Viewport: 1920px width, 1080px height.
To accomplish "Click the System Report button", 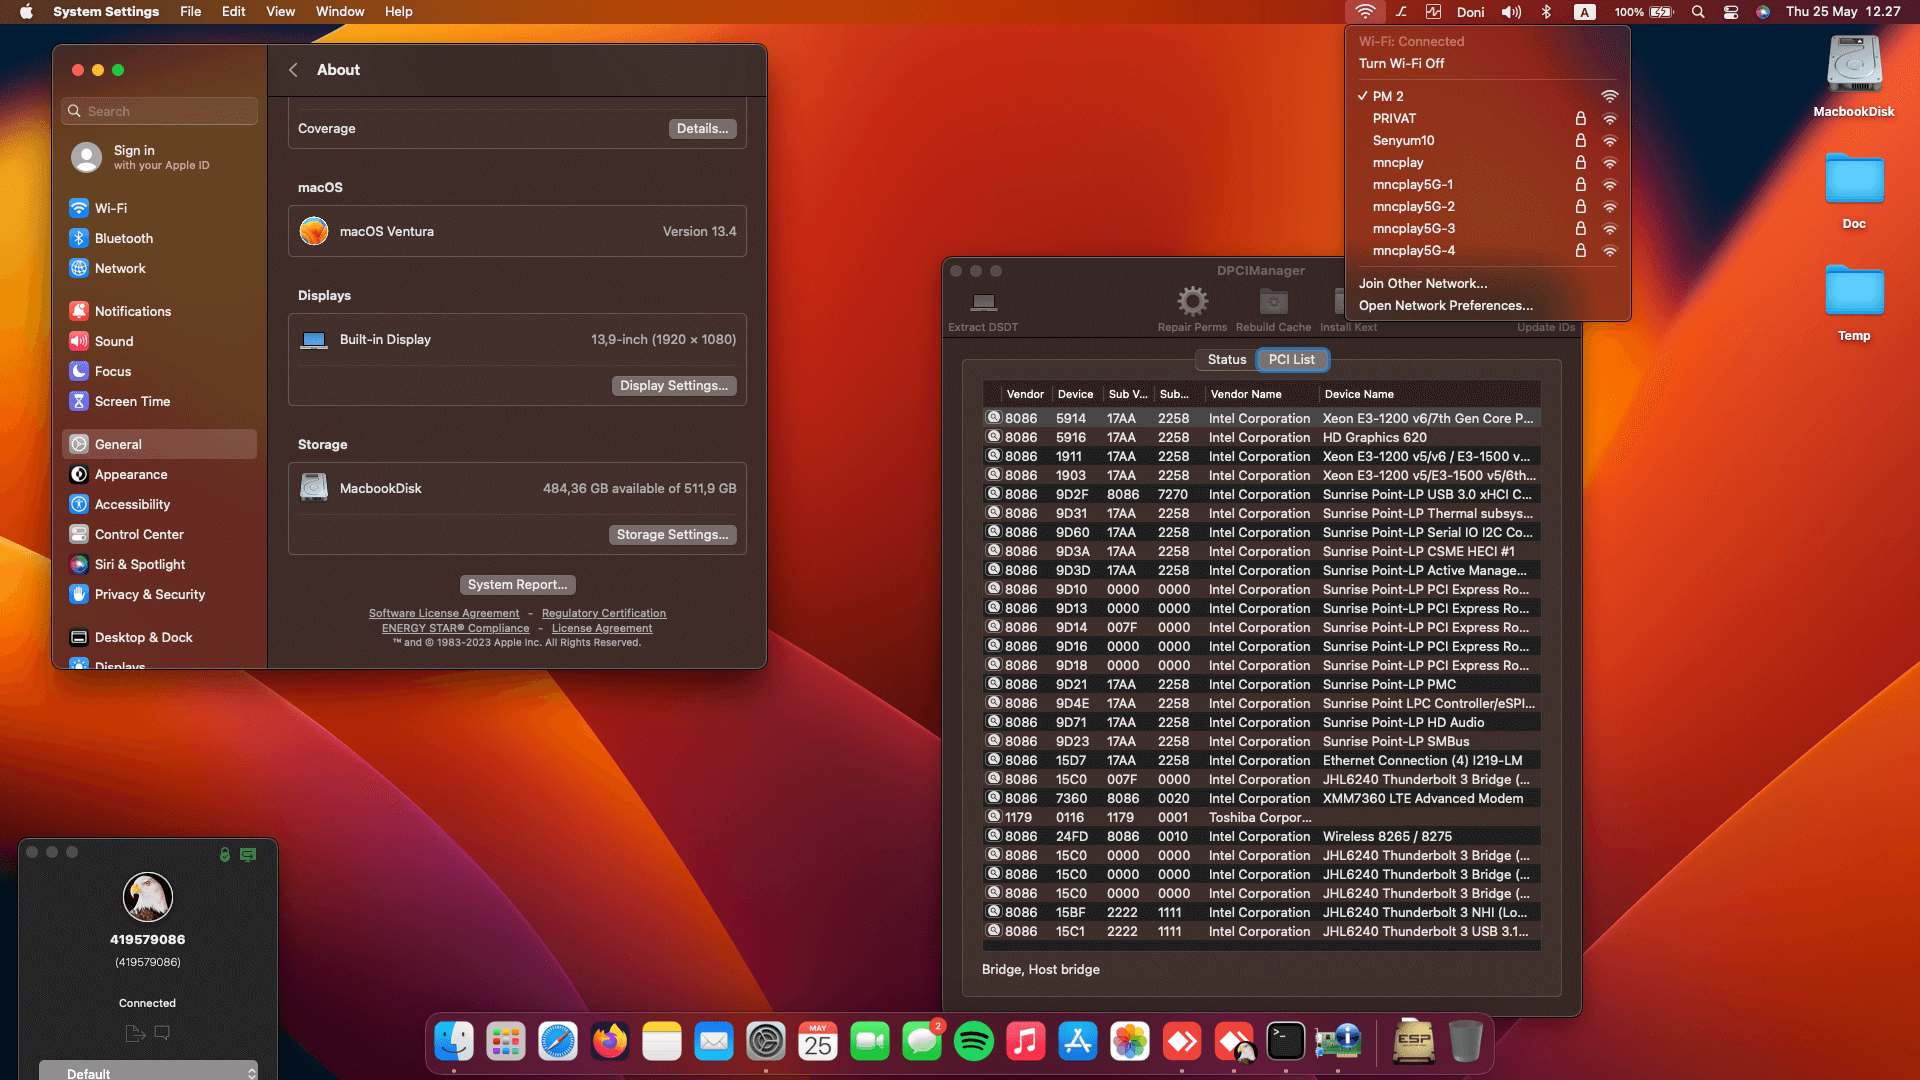I will (517, 584).
